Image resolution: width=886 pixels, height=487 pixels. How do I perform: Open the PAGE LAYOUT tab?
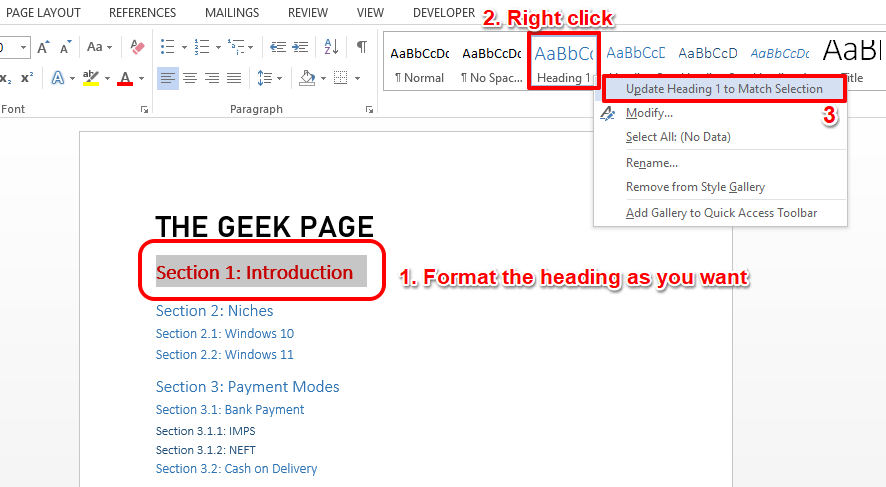coord(43,12)
